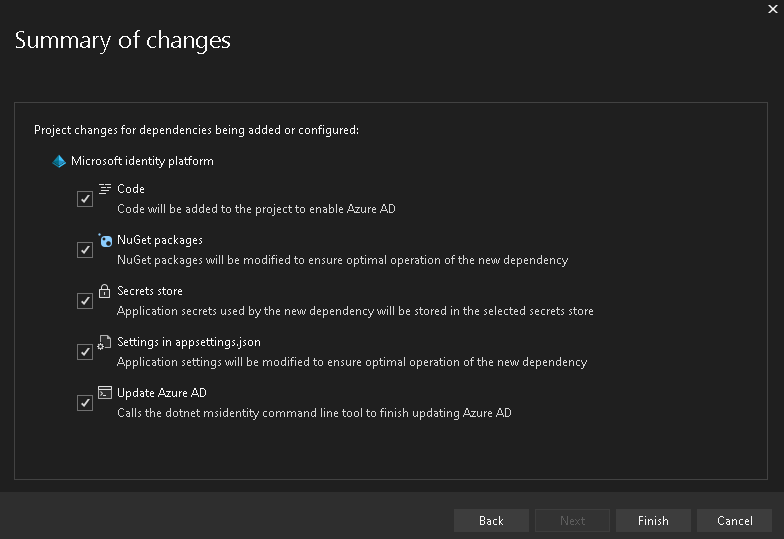784x539 pixels.
Task: Click 'Application secrets used by the new dependency' description
Action: pyautogui.click(x=355, y=311)
